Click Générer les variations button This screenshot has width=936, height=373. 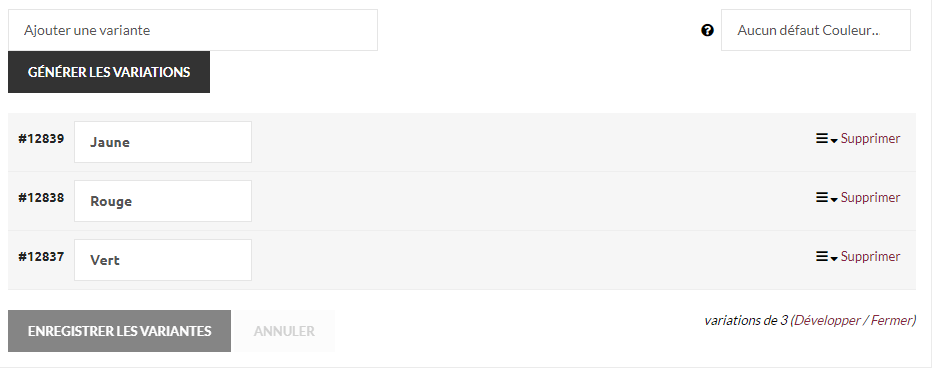(109, 72)
